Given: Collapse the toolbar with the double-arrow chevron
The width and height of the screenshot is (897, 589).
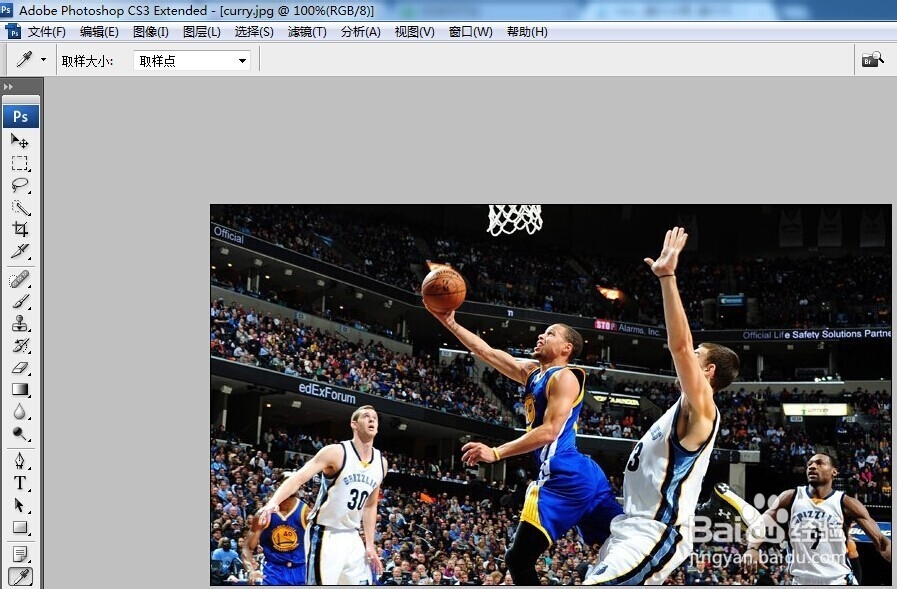Looking at the screenshot, I should [10, 85].
